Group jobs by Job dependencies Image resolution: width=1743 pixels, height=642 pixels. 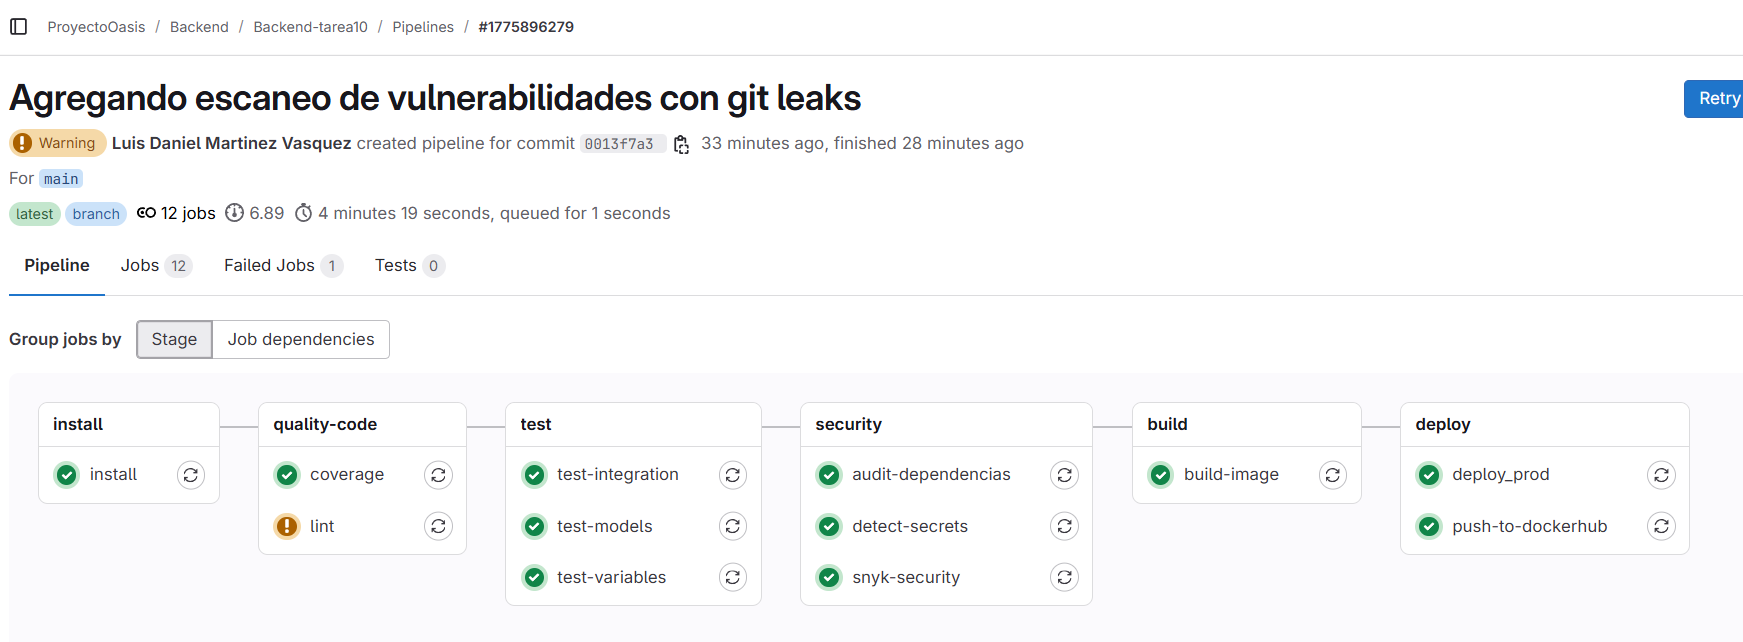[301, 339]
